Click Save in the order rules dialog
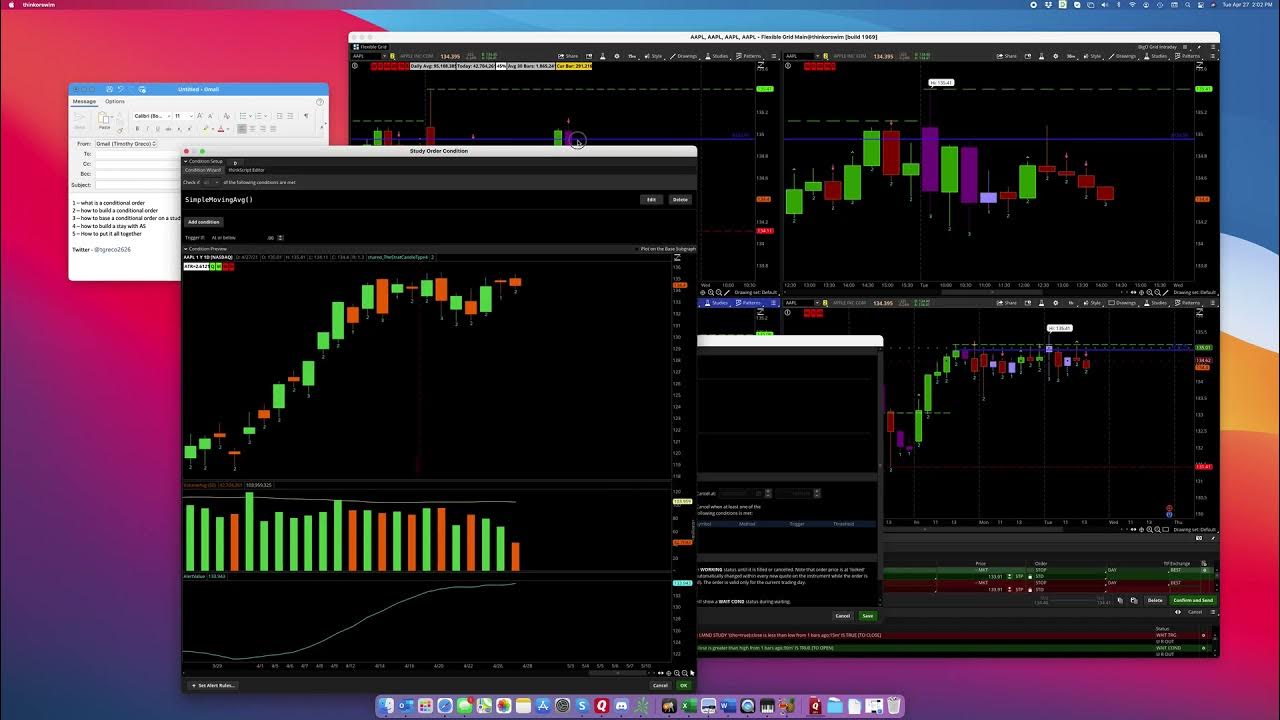 [867, 615]
